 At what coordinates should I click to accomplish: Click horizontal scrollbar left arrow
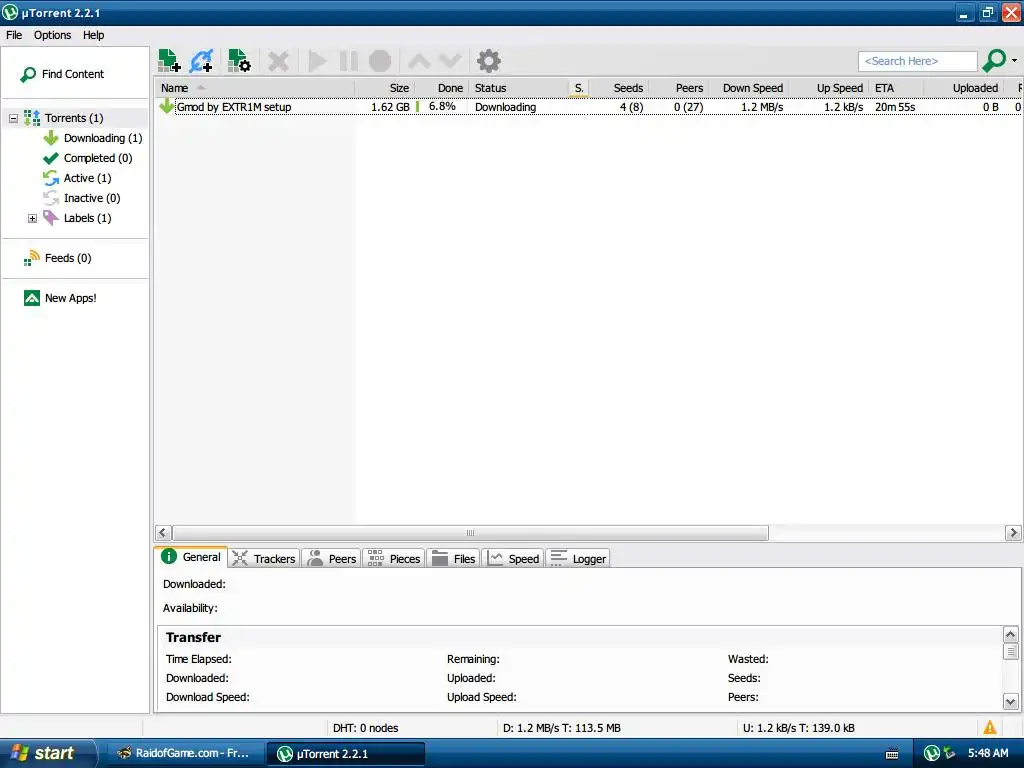pos(163,533)
